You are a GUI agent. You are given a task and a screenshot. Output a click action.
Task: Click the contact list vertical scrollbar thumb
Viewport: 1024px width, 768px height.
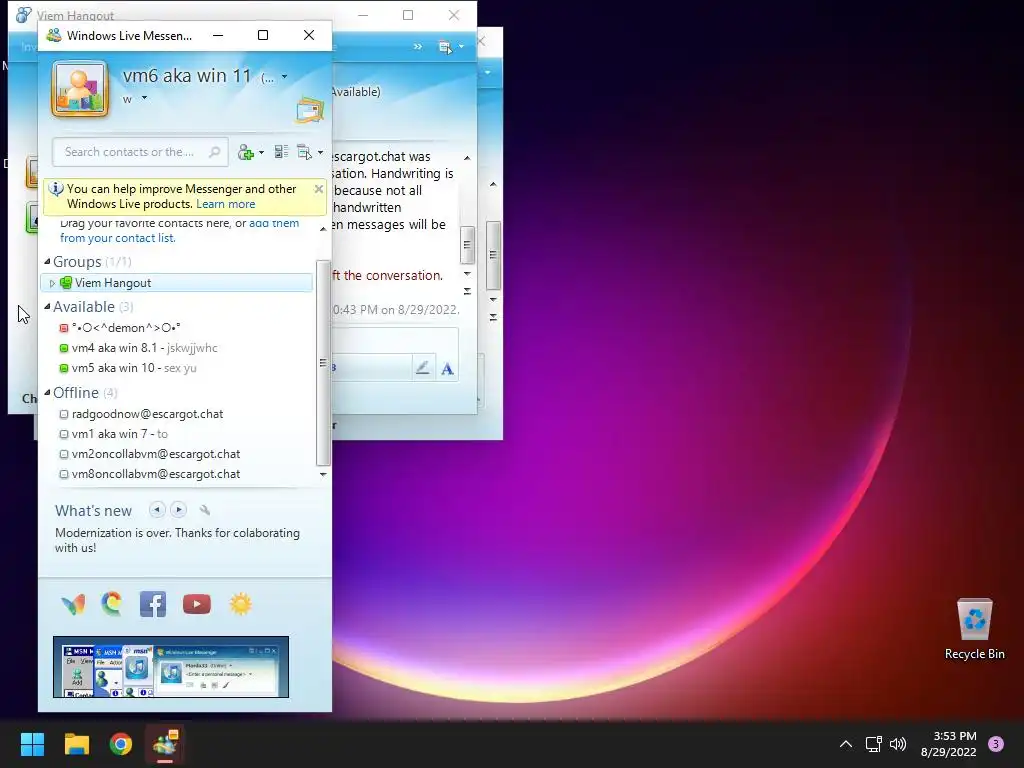(323, 362)
